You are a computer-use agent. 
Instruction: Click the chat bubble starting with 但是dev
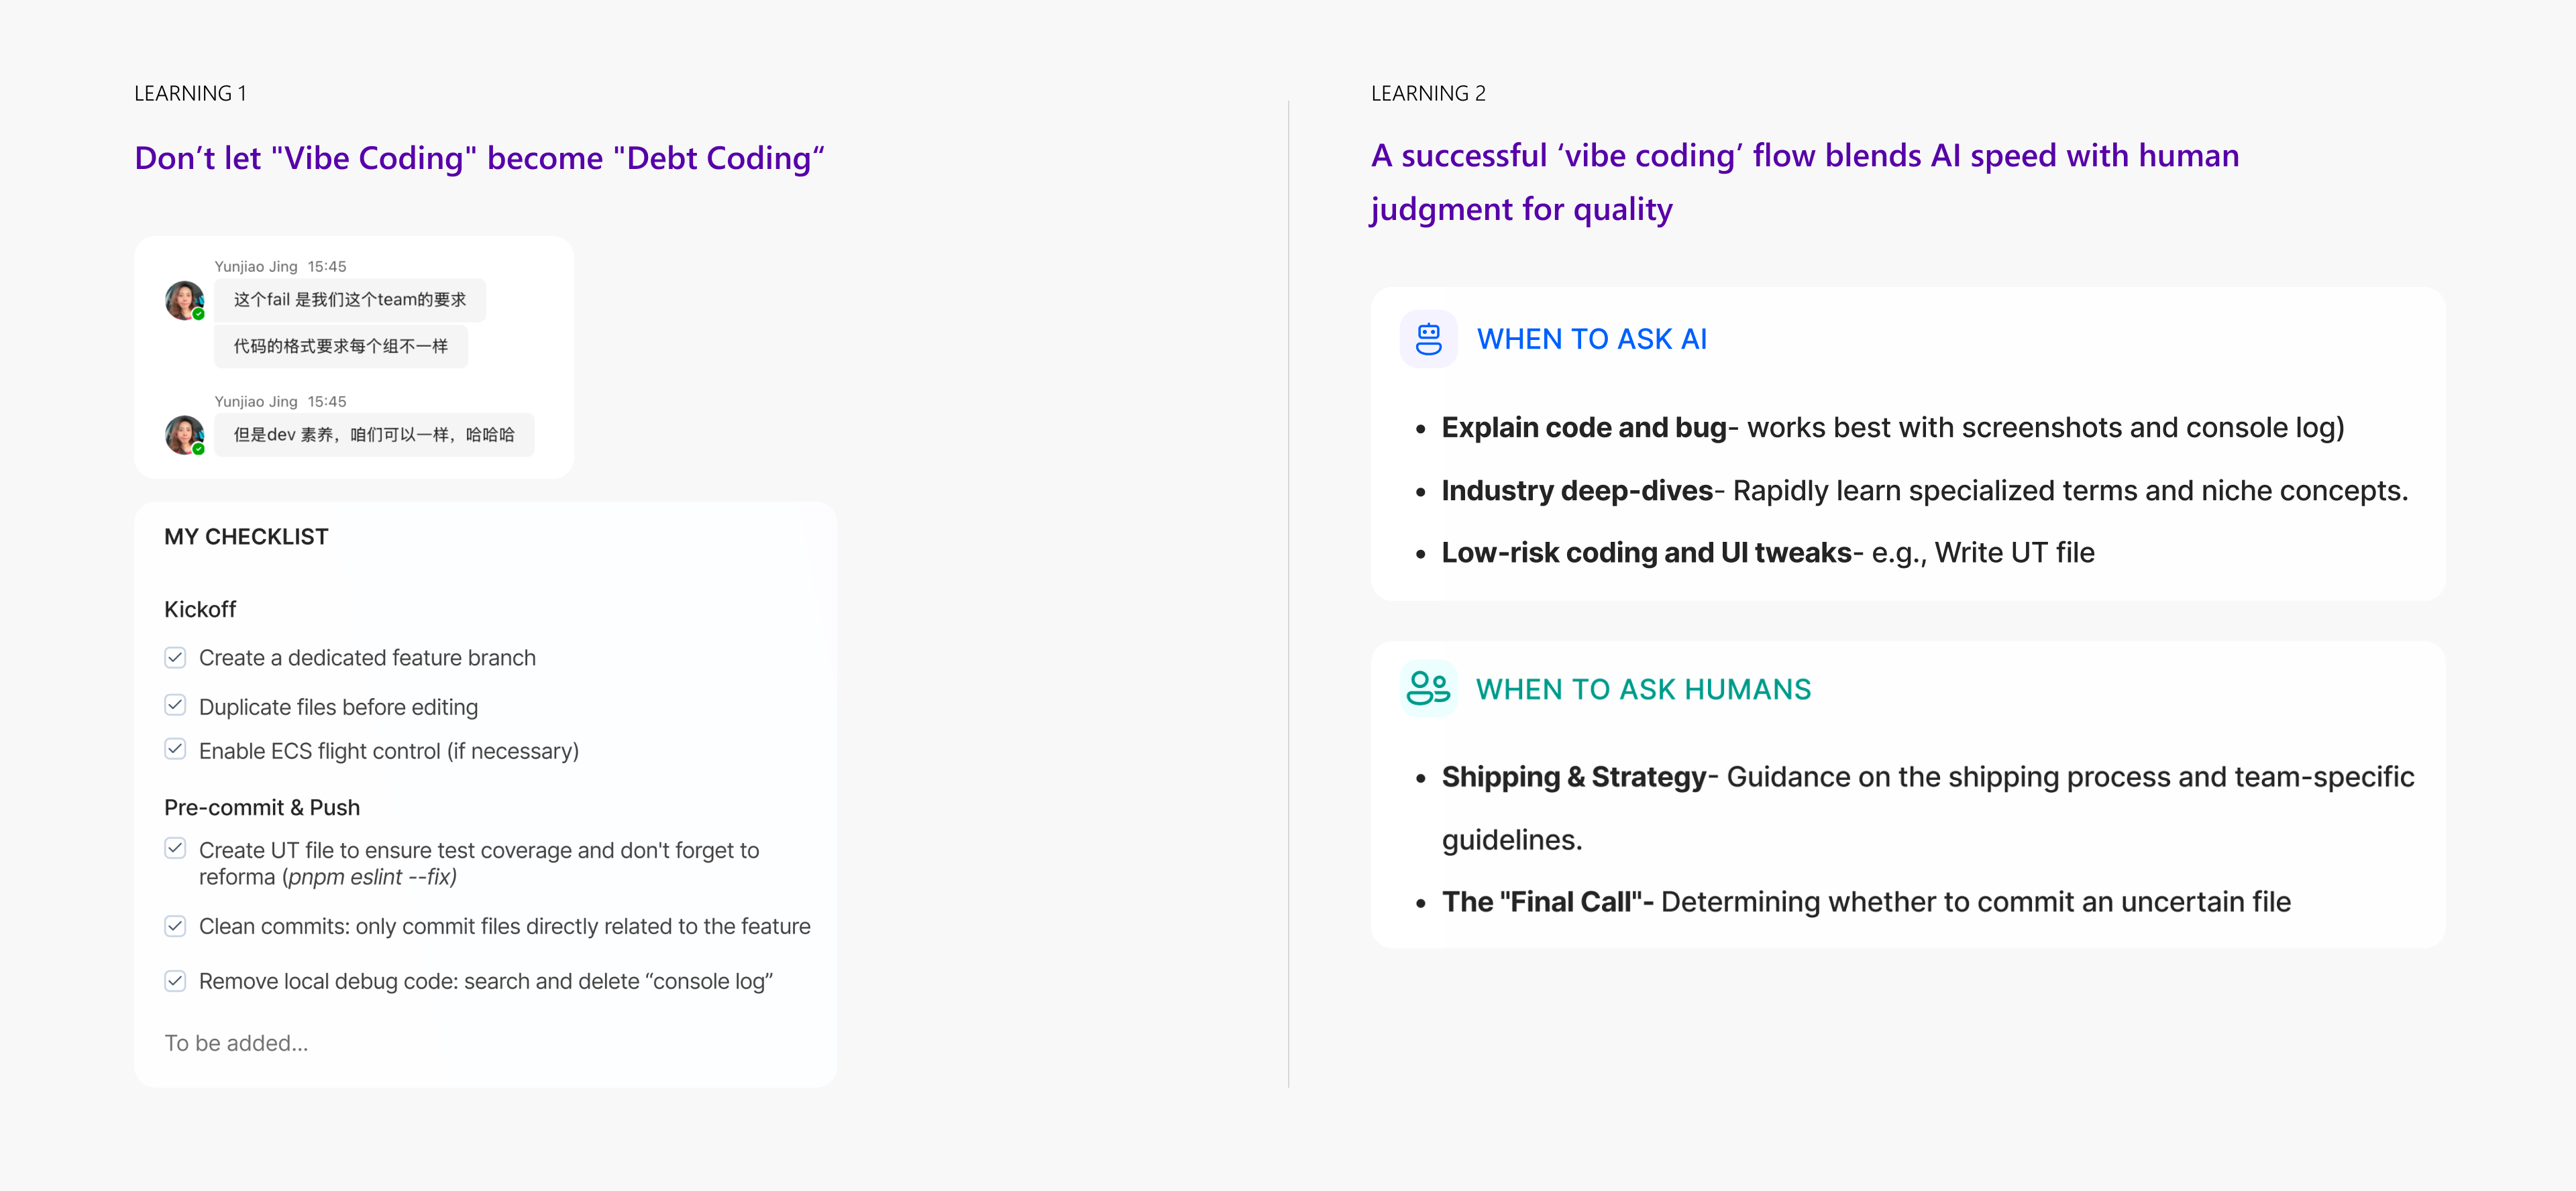tap(374, 435)
